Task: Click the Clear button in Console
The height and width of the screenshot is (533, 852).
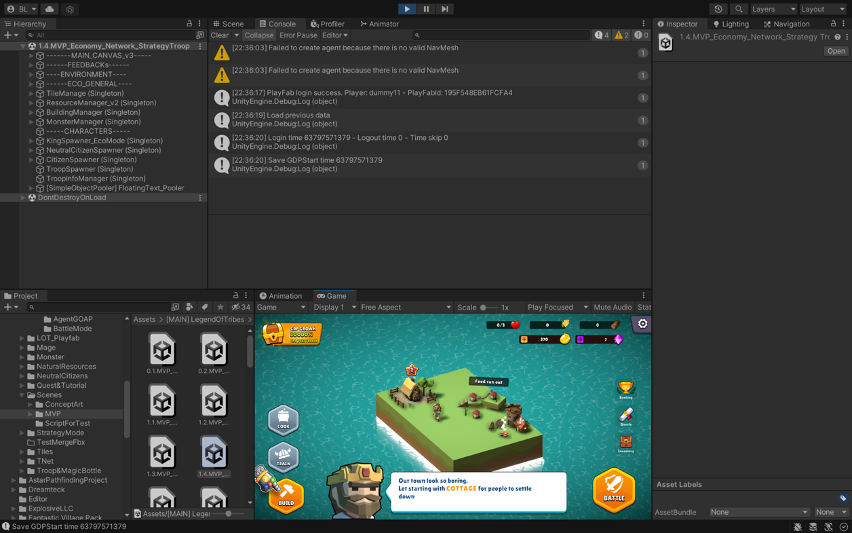Action: click(x=219, y=35)
